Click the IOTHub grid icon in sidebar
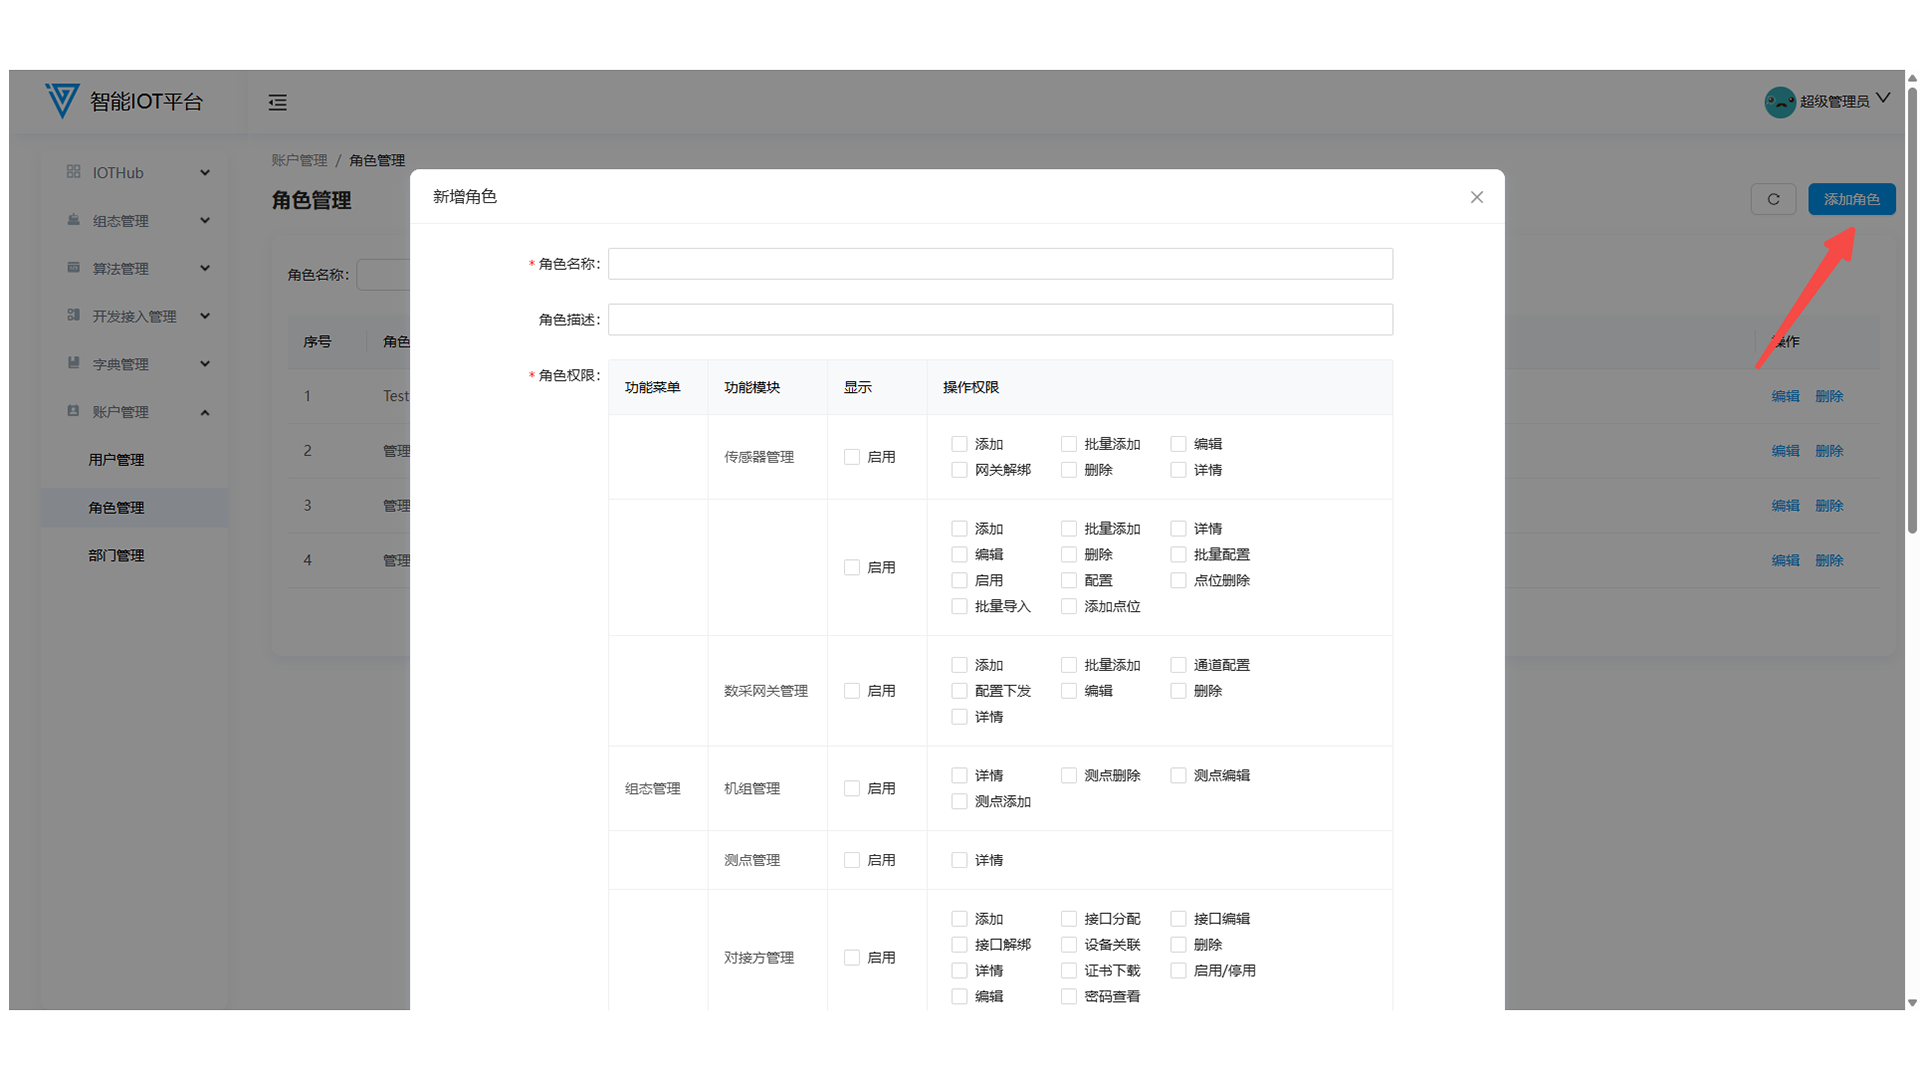This screenshot has height=1080, width=1920. [x=73, y=172]
